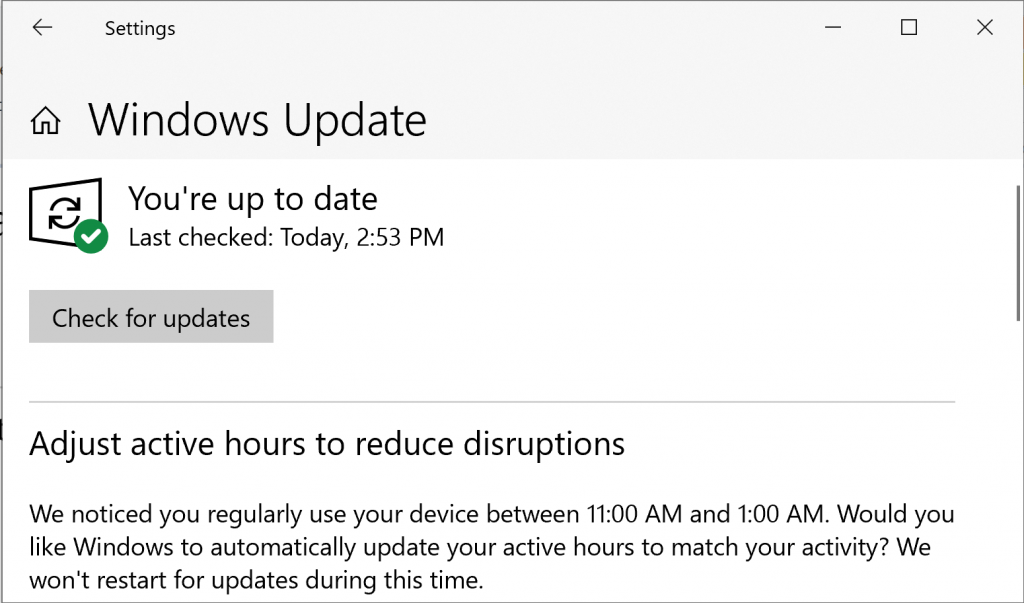Image resolution: width=1024 pixels, height=603 pixels.
Task: Close the Settings window
Action: pyautogui.click(x=984, y=27)
